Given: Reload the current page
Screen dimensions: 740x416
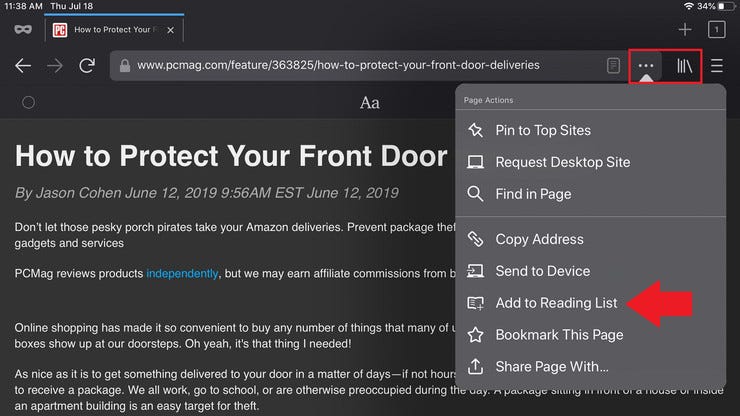Looking at the screenshot, I should click(x=87, y=65).
